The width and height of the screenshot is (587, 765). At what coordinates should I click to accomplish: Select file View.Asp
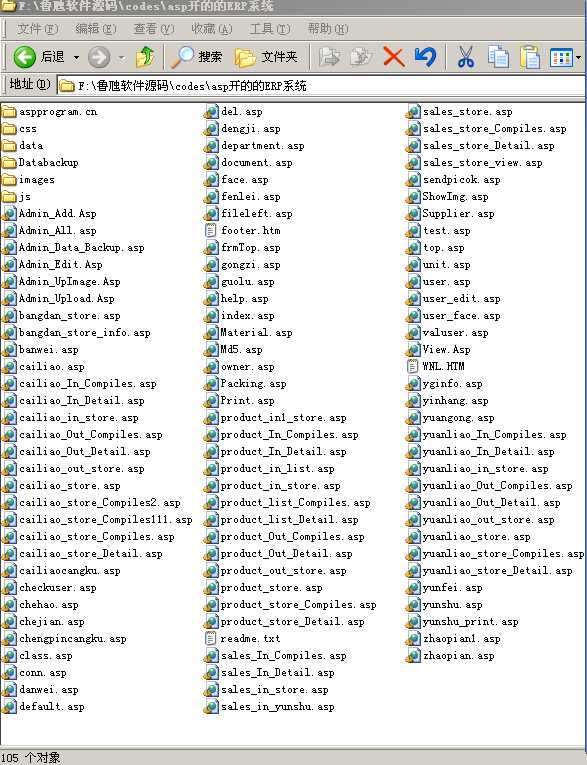coord(438,350)
